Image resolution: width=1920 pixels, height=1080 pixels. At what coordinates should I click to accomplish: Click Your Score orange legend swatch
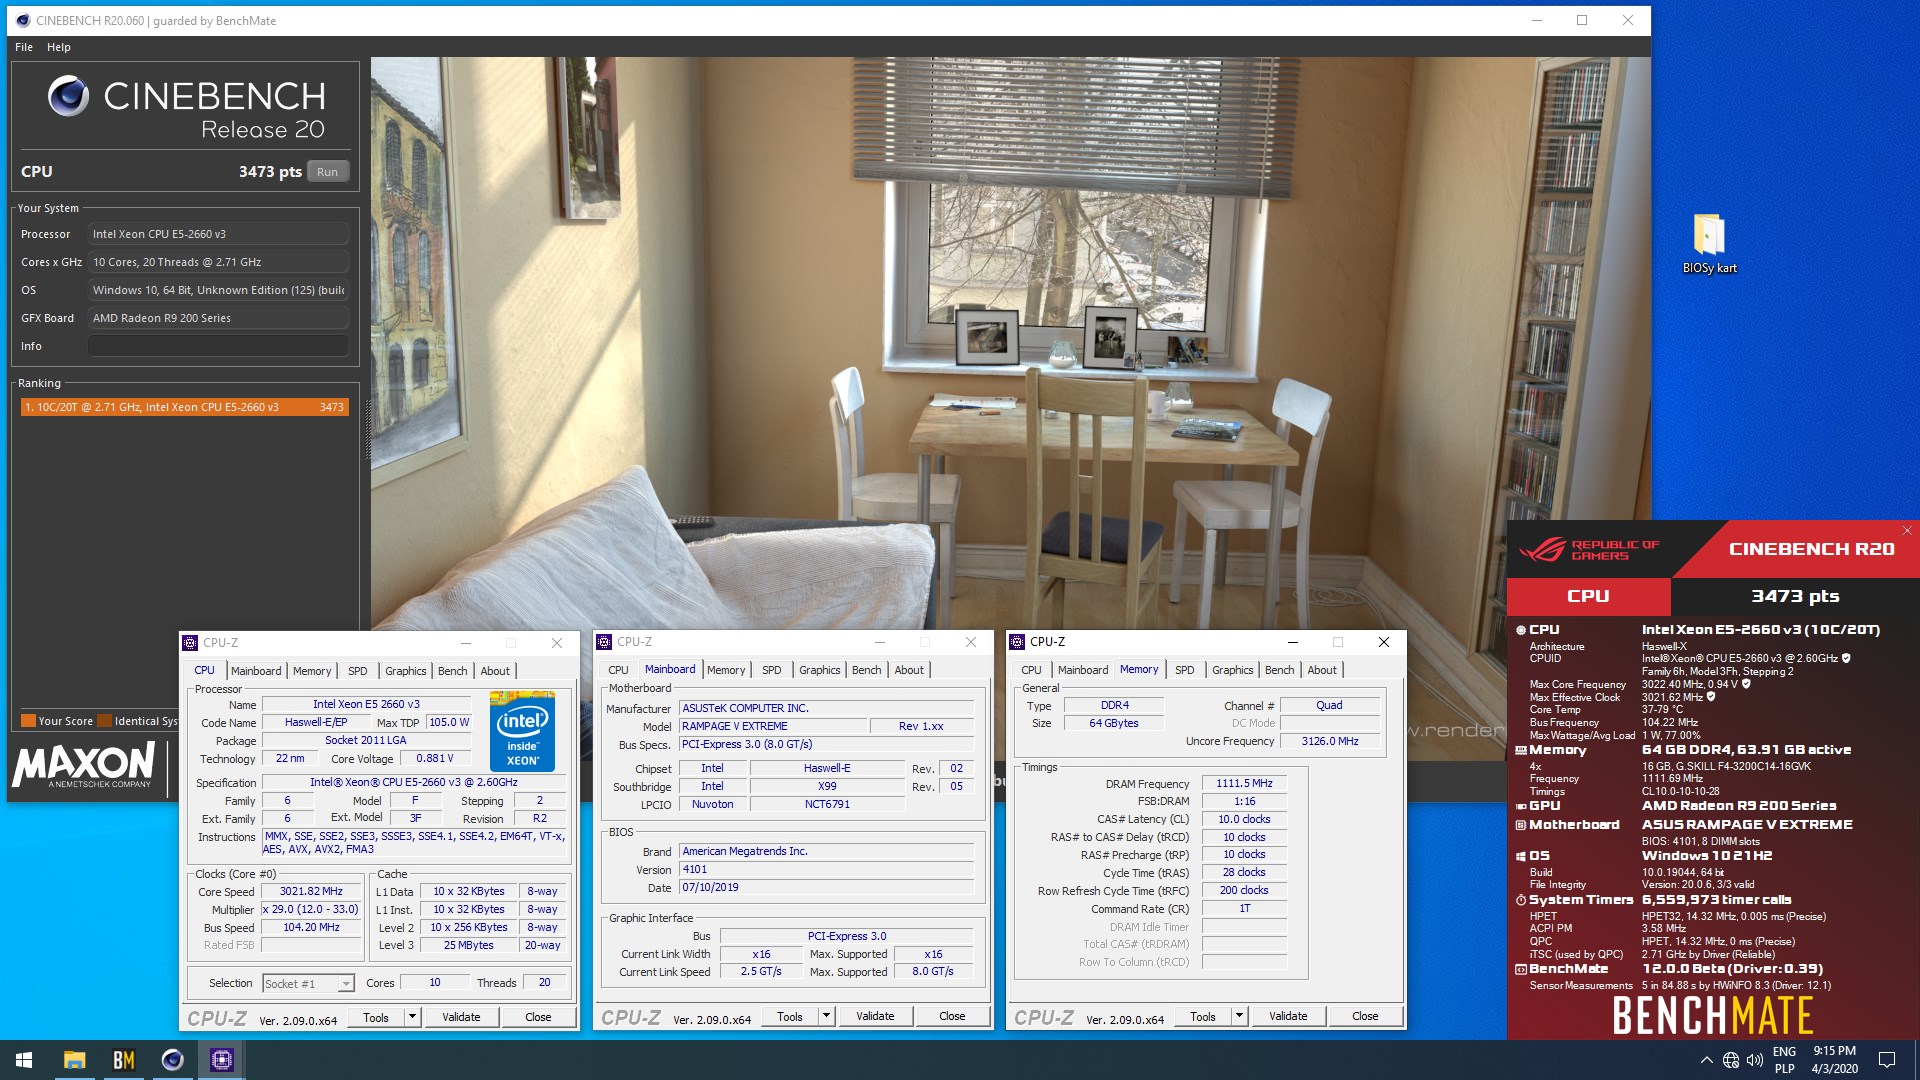point(28,721)
